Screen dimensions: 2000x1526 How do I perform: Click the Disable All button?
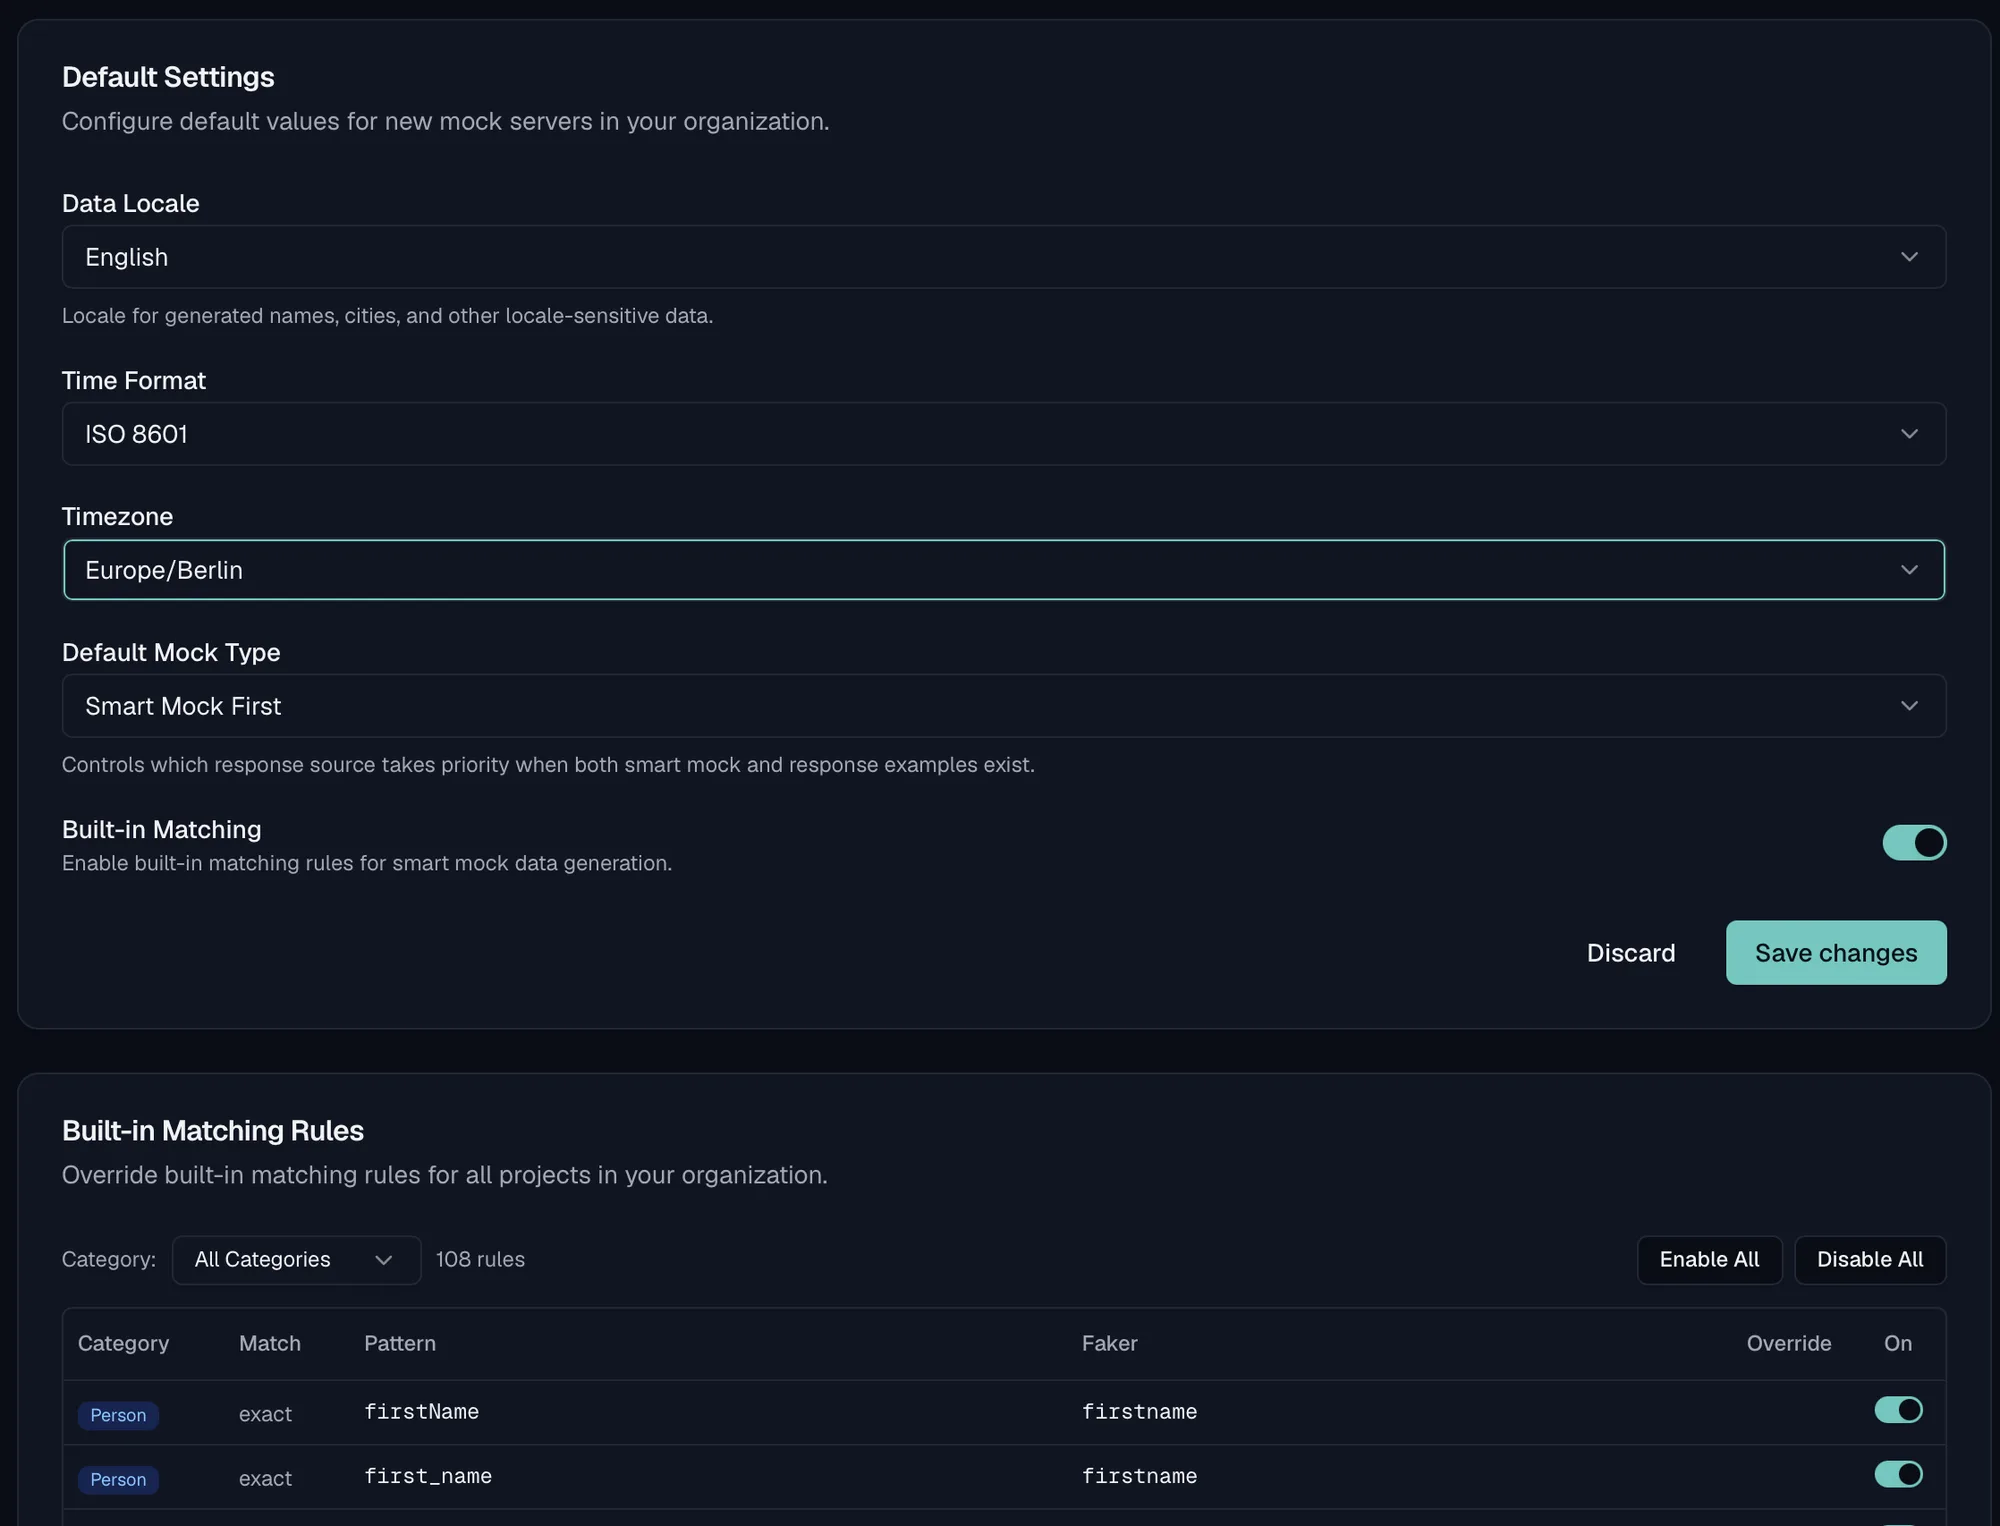tap(1870, 1260)
